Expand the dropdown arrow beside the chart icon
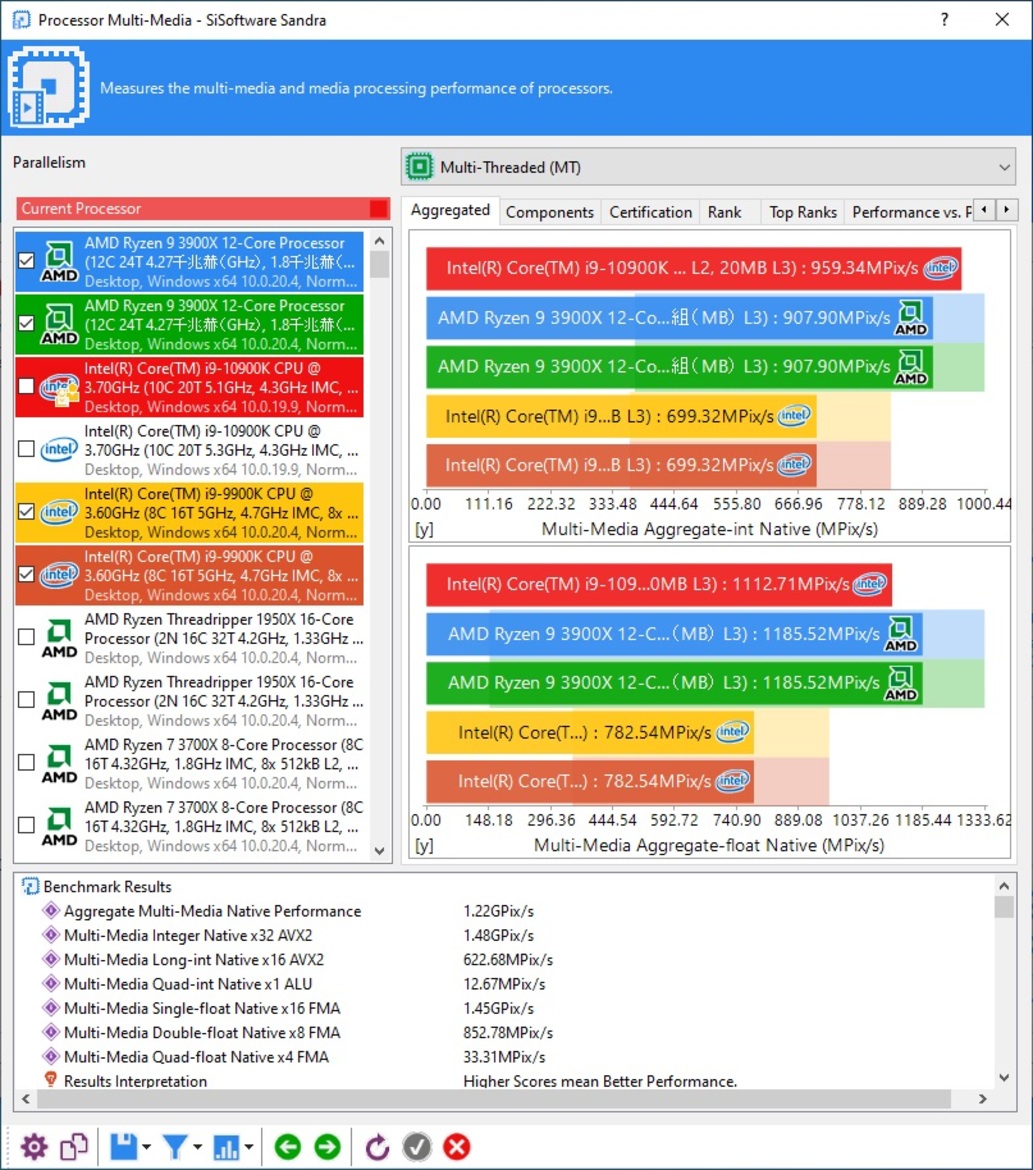1033x1170 pixels. tap(249, 1147)
